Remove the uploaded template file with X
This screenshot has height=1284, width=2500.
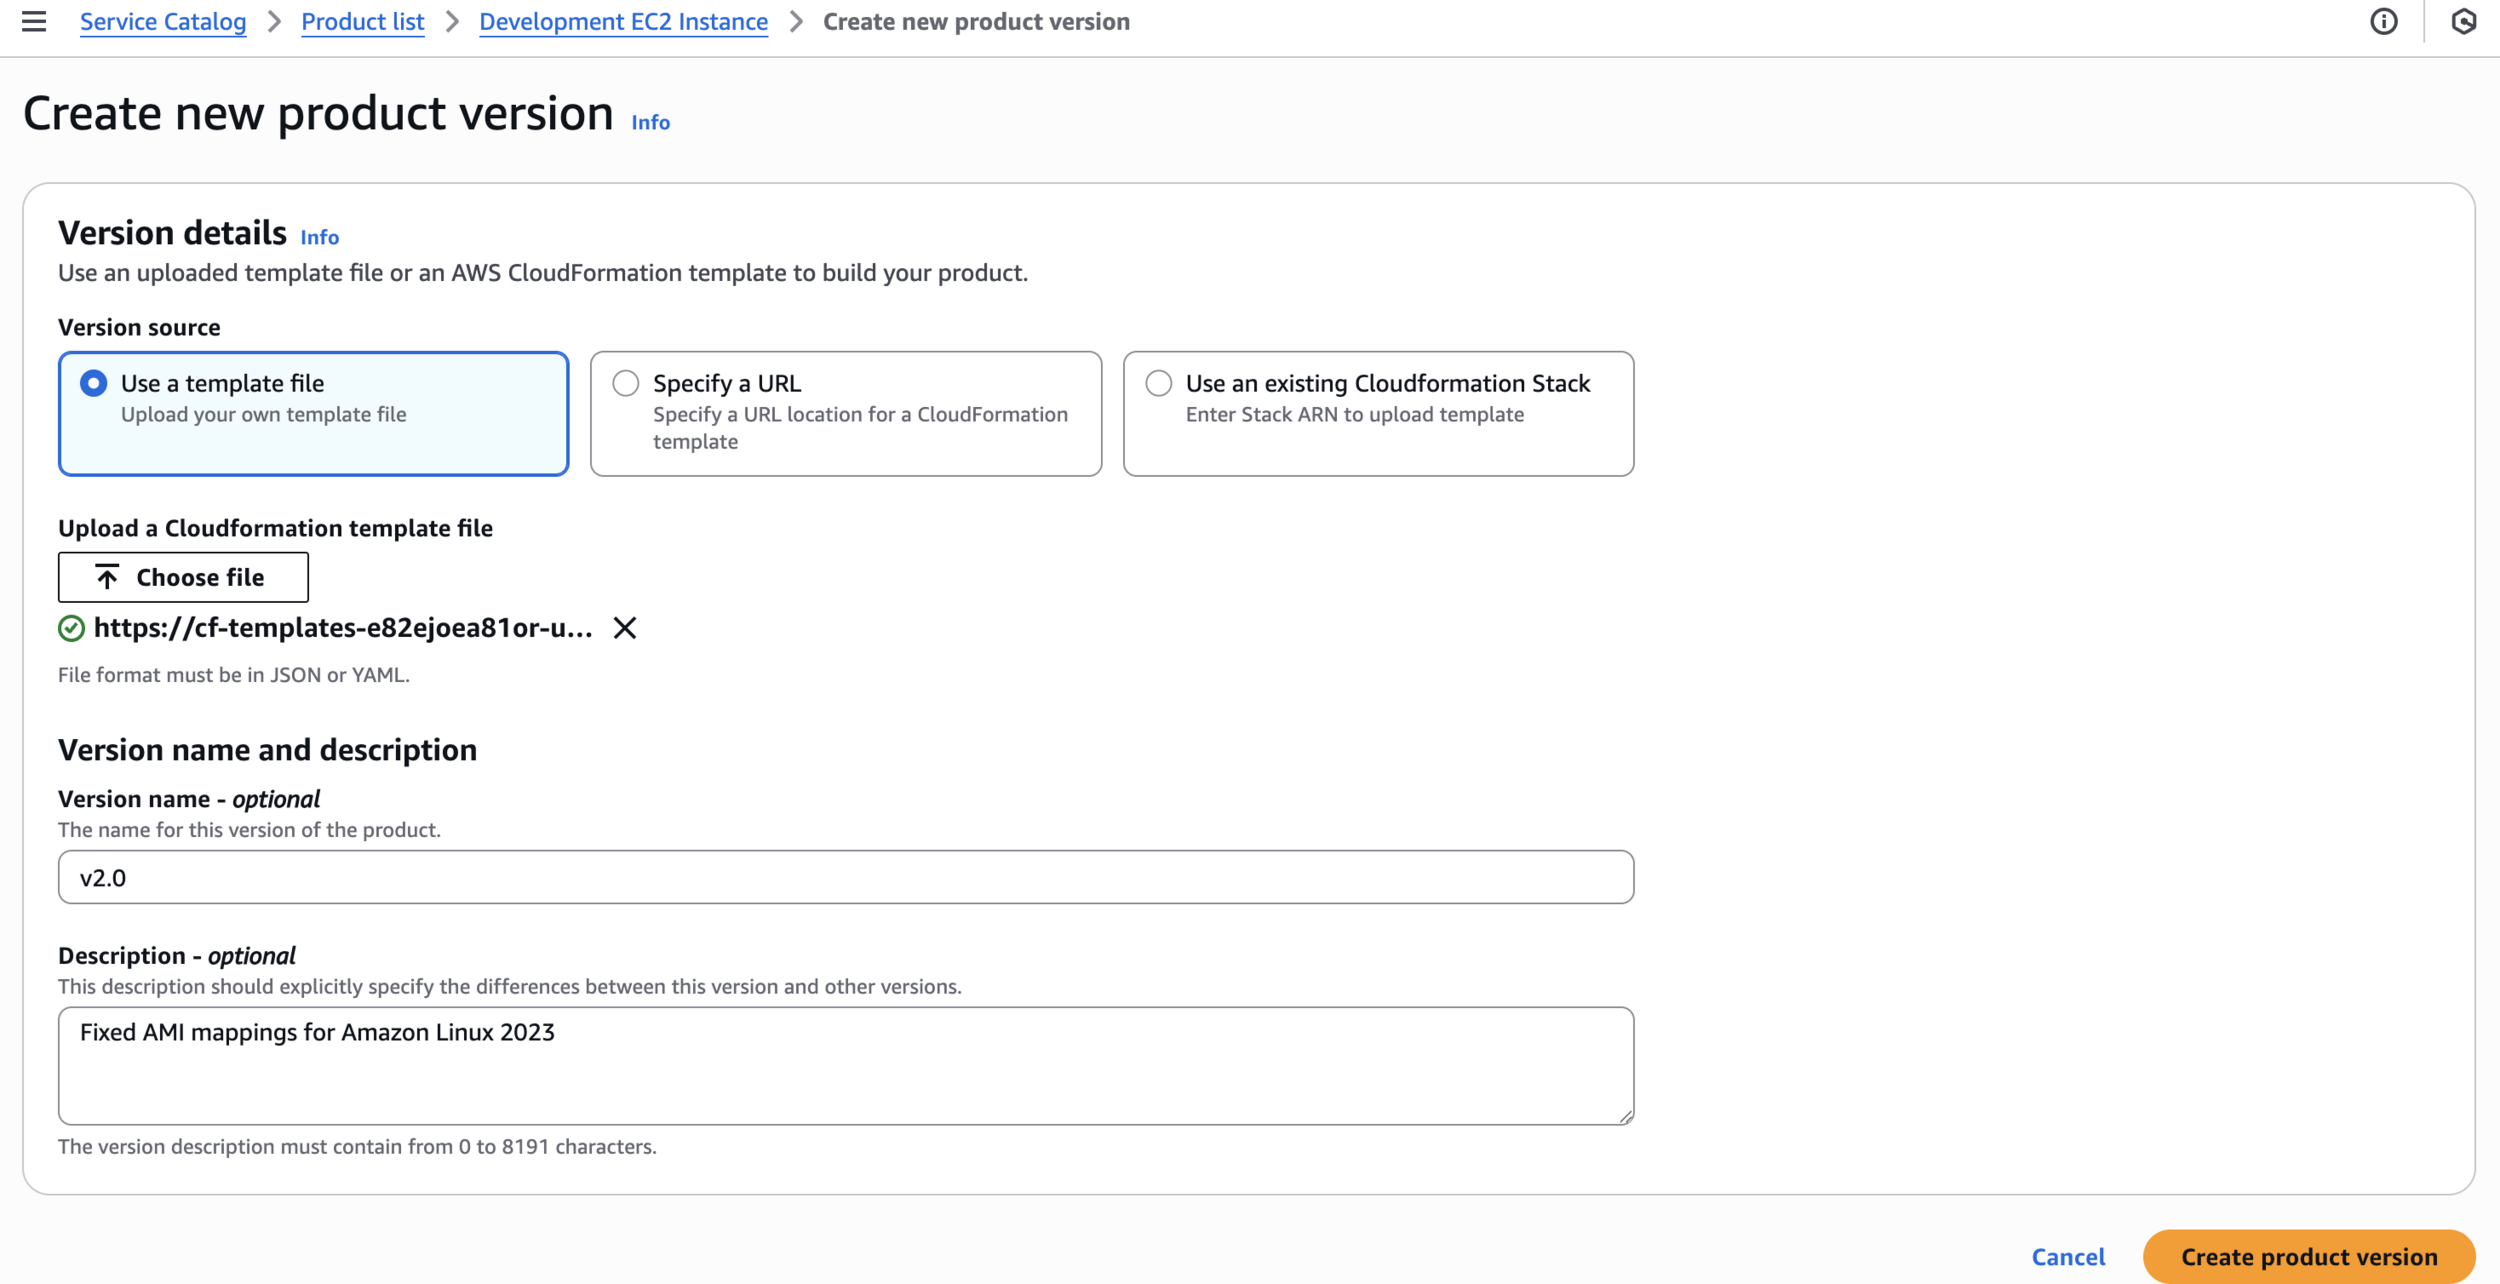point(625,628)
